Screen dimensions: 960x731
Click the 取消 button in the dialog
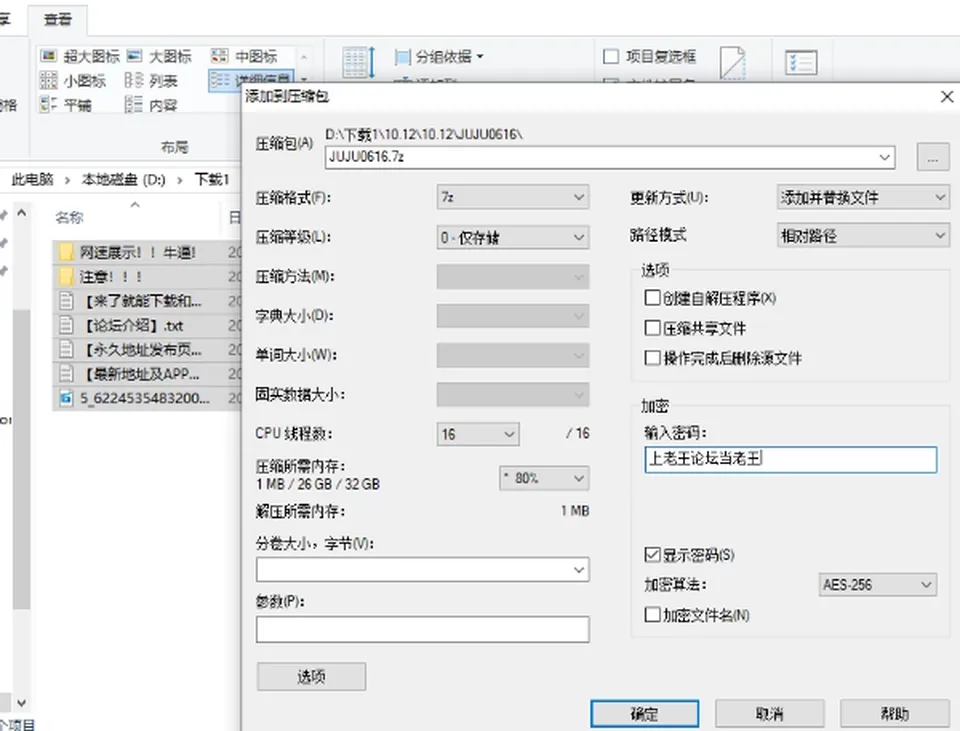770,714
